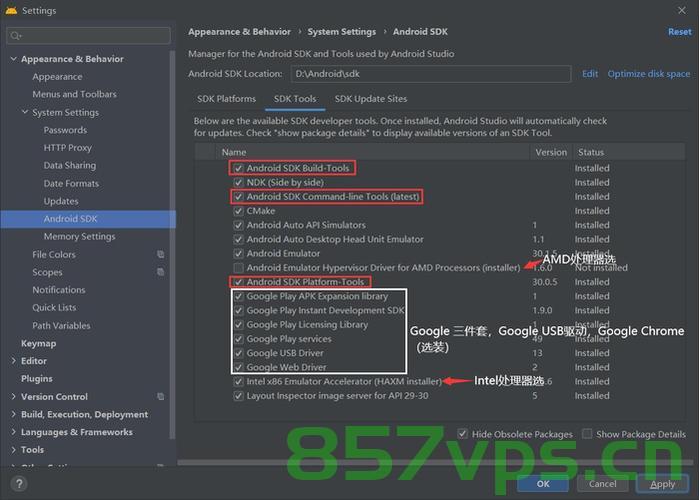Uncheck the CMake checkbox

(x=238, y=211)
